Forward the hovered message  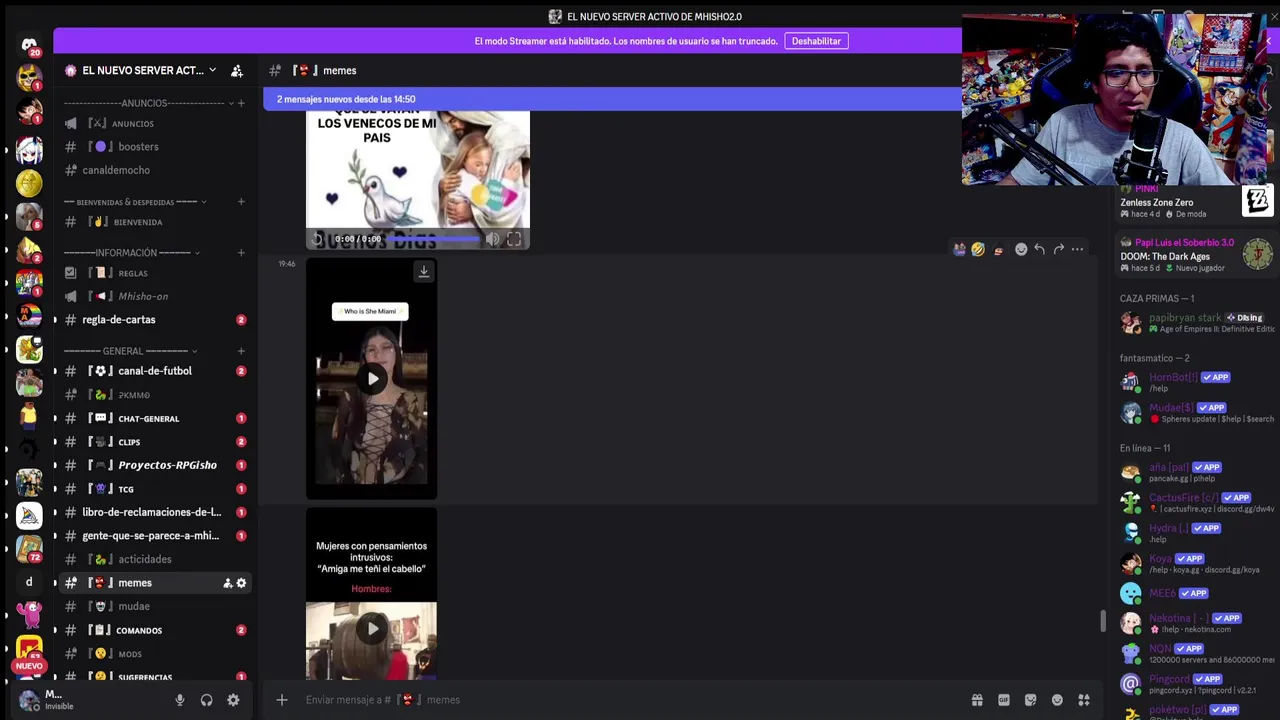(x=1059, y=249)
